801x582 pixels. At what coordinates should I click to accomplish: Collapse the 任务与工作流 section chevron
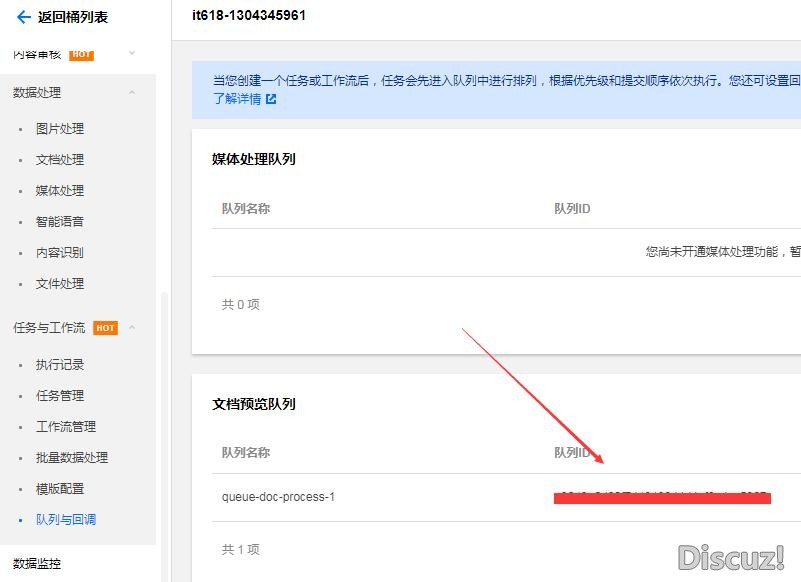coord(132,328)
